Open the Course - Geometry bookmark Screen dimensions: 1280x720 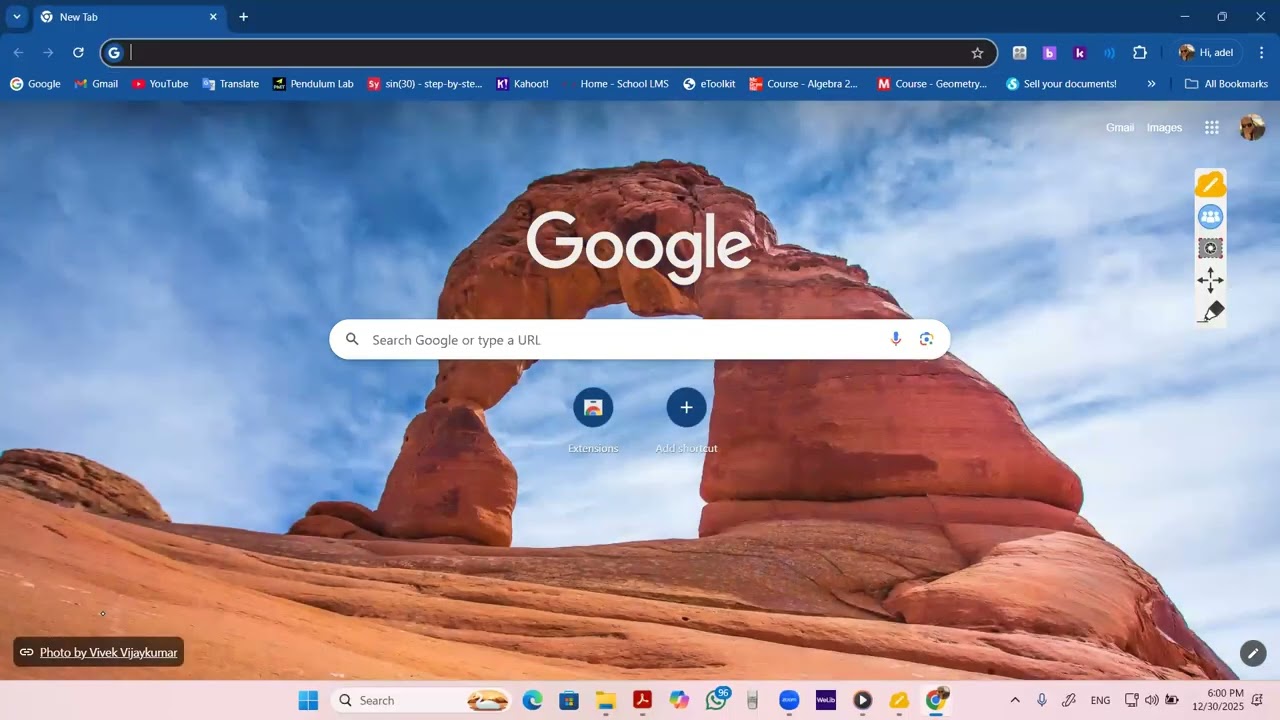click(932, 84)
